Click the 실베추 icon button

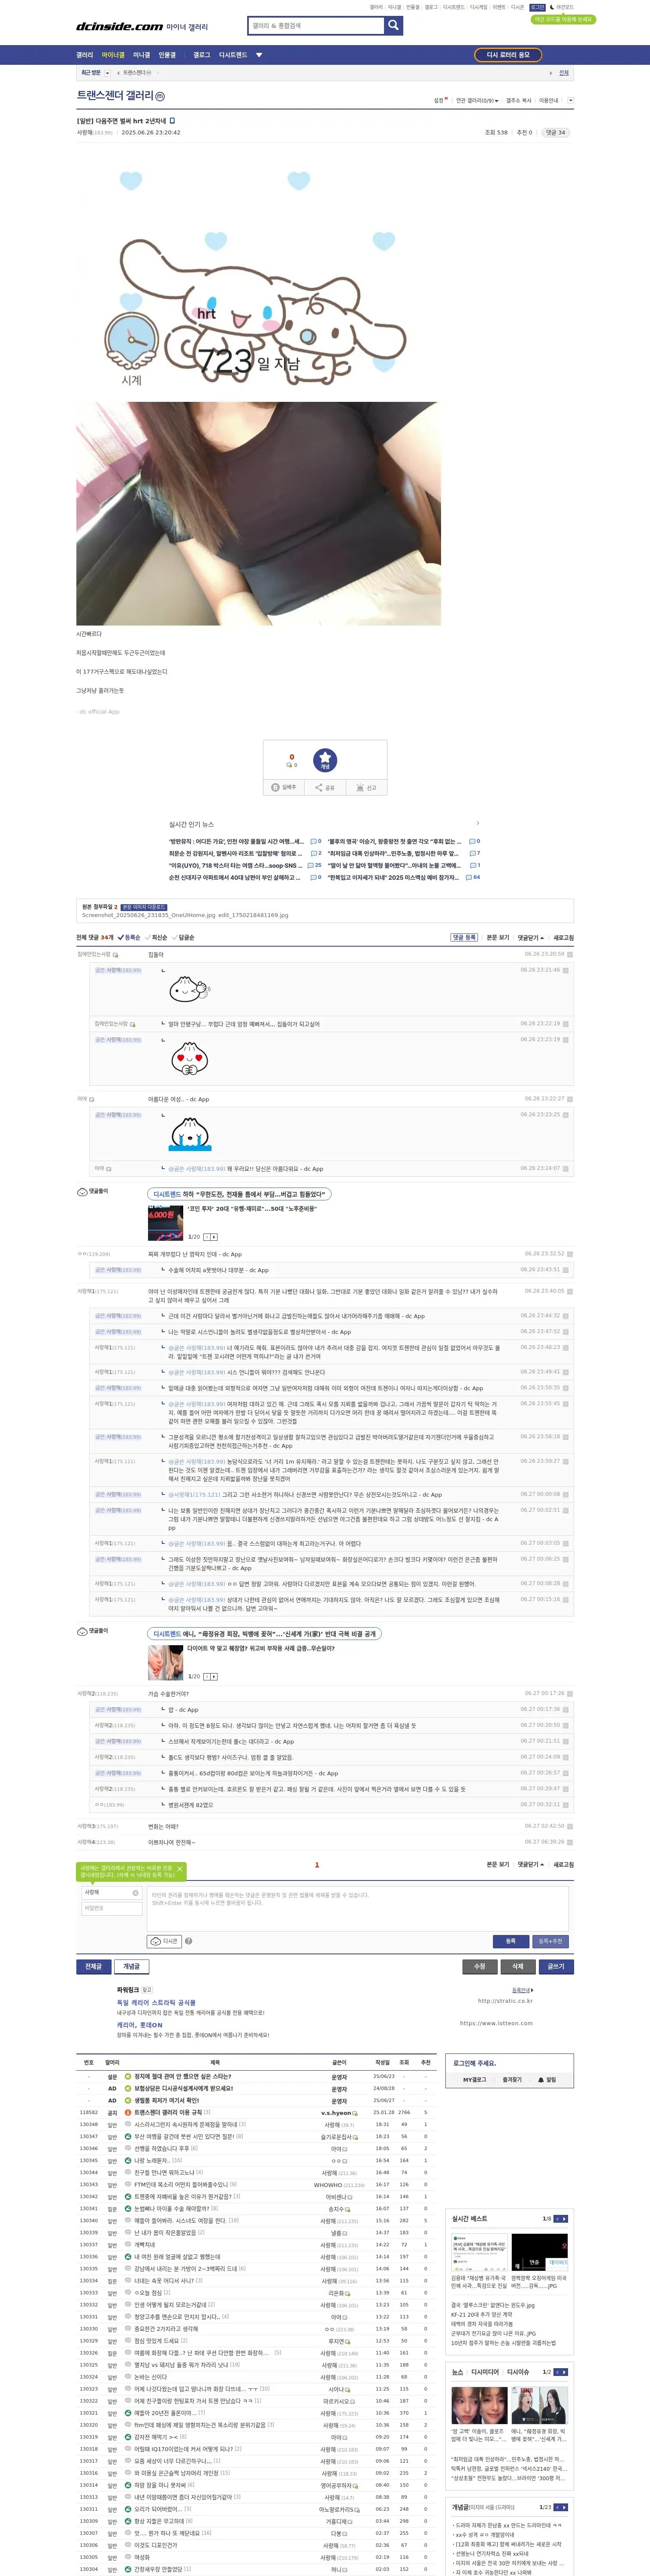pyautogui.click(x=284, y=787)
